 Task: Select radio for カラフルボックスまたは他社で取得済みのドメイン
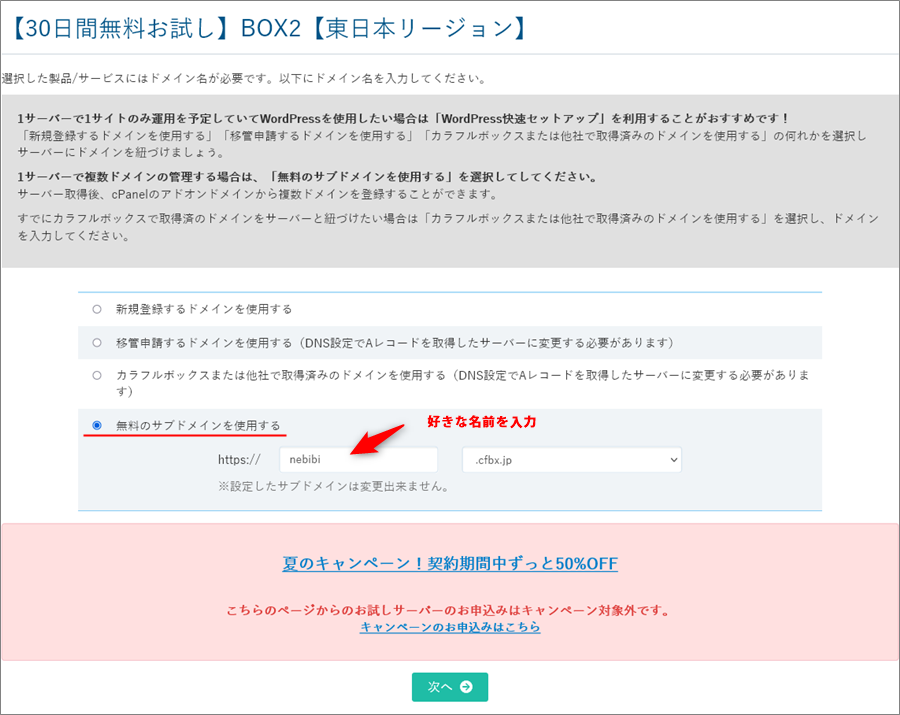[x=97, y=375]
